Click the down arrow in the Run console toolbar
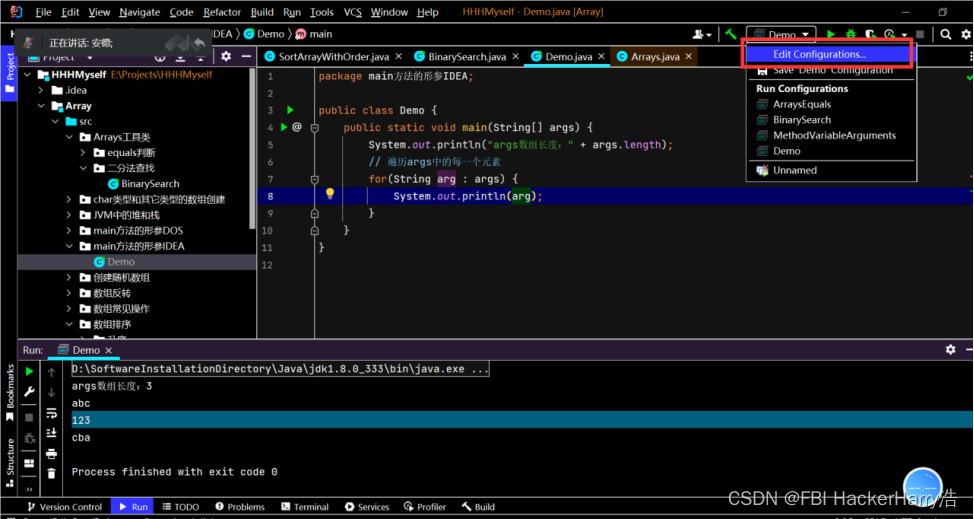 52,392
